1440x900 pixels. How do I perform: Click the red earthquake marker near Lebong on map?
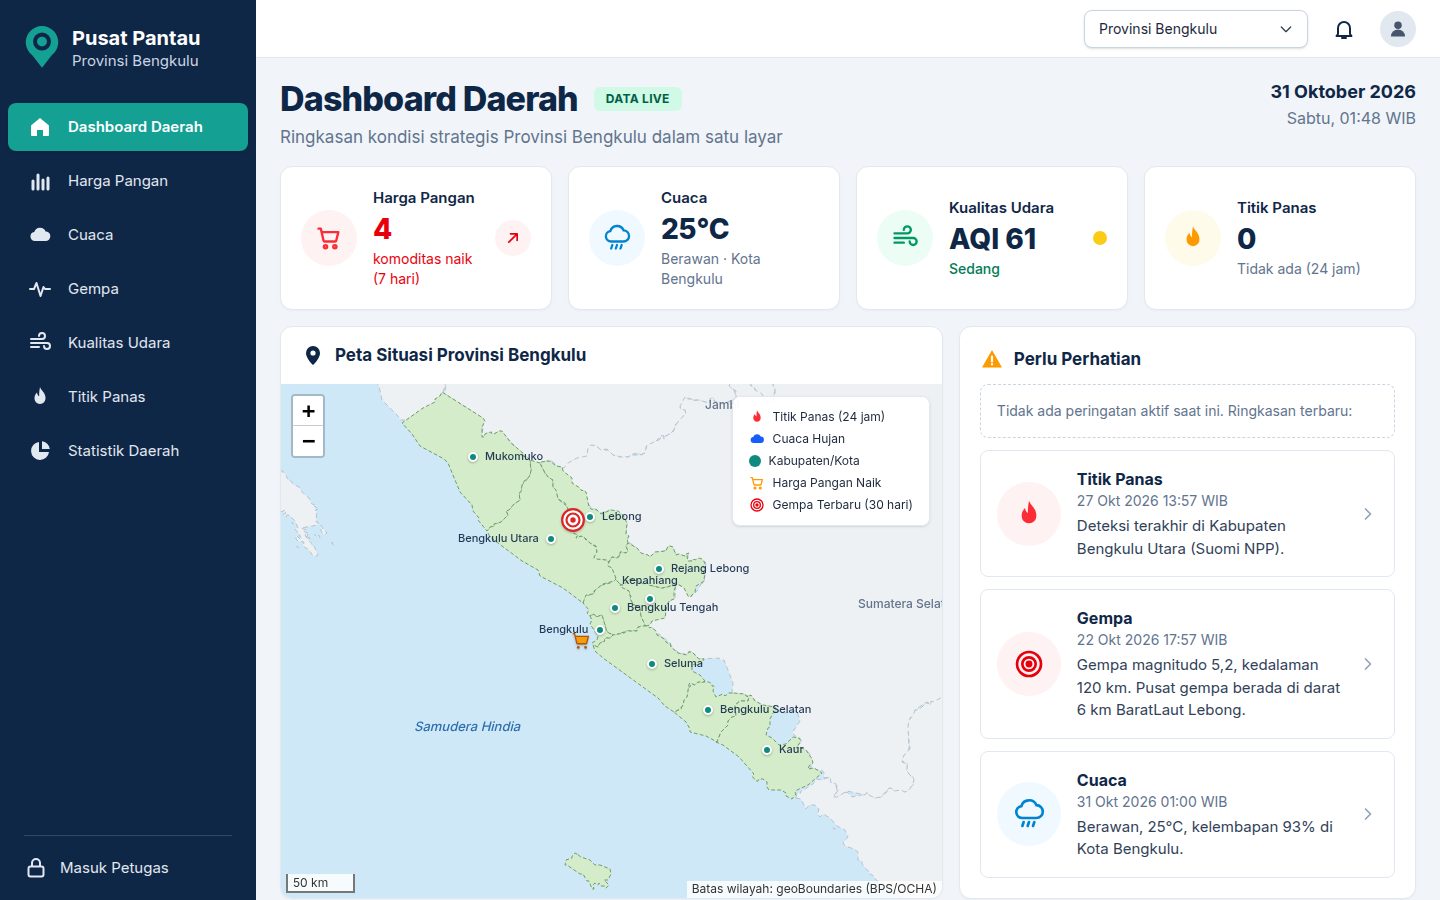coord(573,519)
